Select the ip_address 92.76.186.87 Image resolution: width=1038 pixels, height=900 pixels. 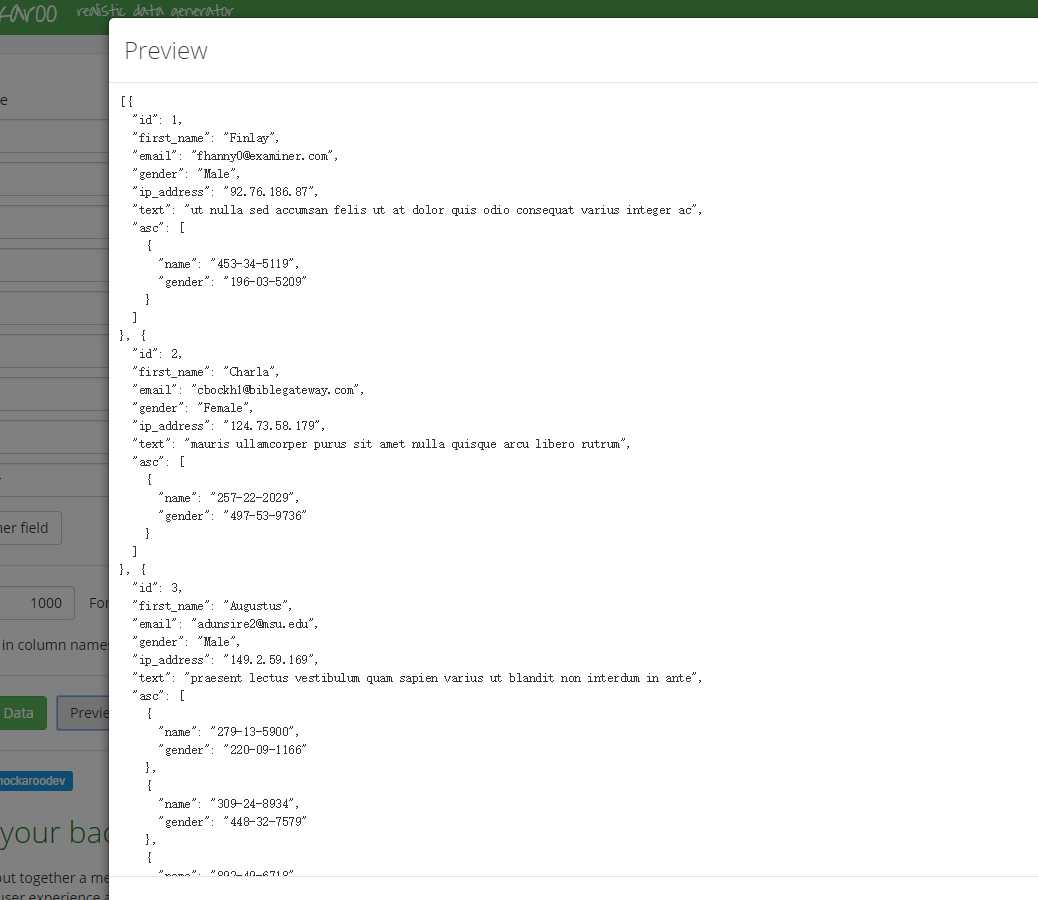pyautogui.click(x=270, y=192)
